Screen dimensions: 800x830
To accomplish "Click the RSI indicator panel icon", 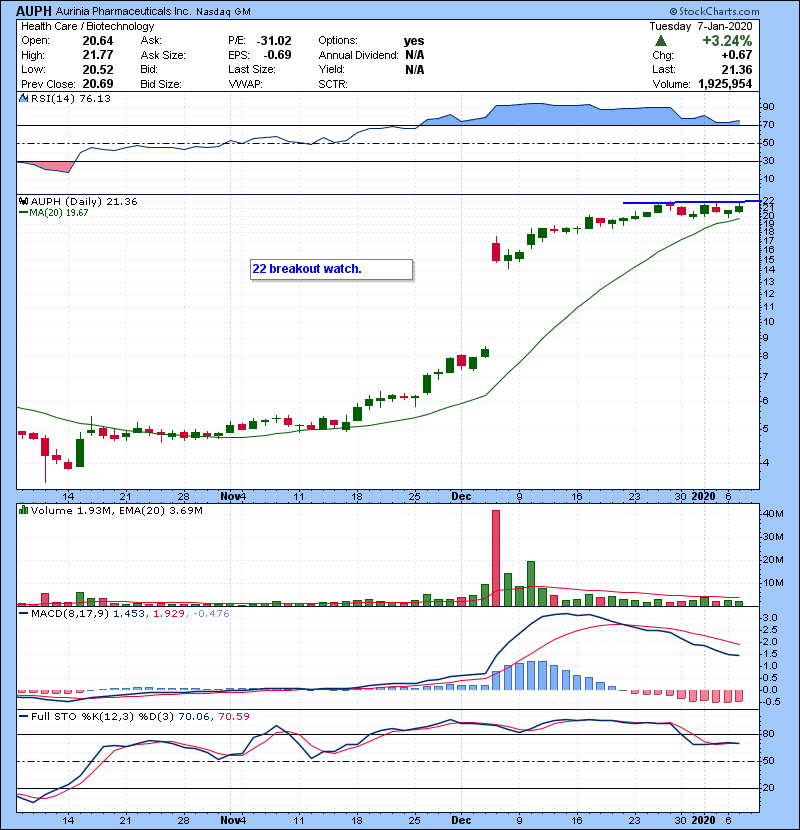I will pyautogui.click(x=23, y=98).
